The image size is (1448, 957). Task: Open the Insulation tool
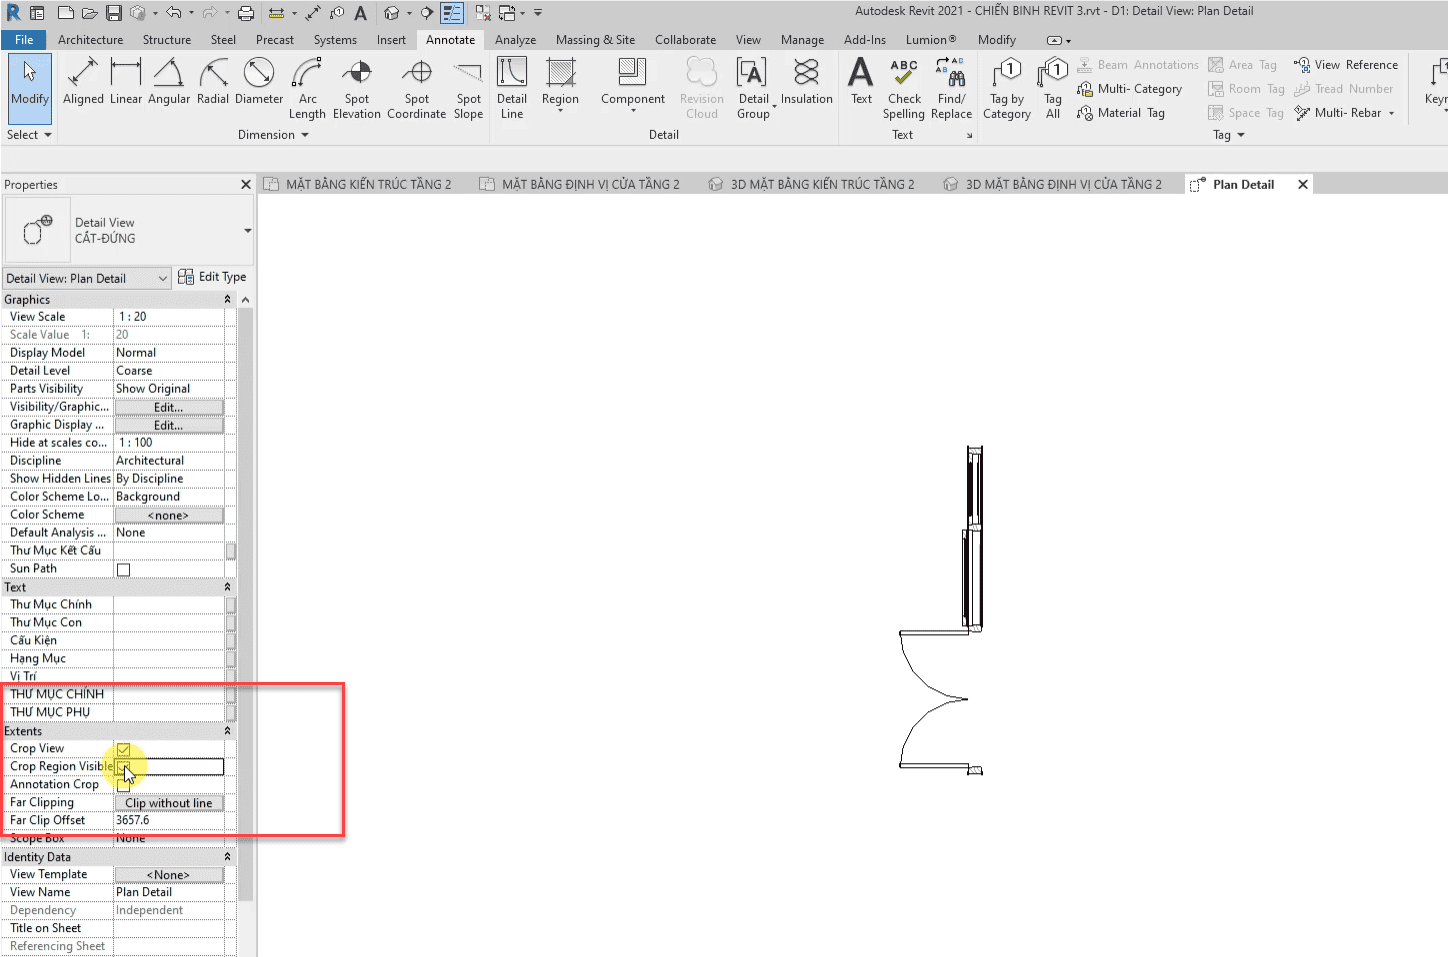coord(806,82)
